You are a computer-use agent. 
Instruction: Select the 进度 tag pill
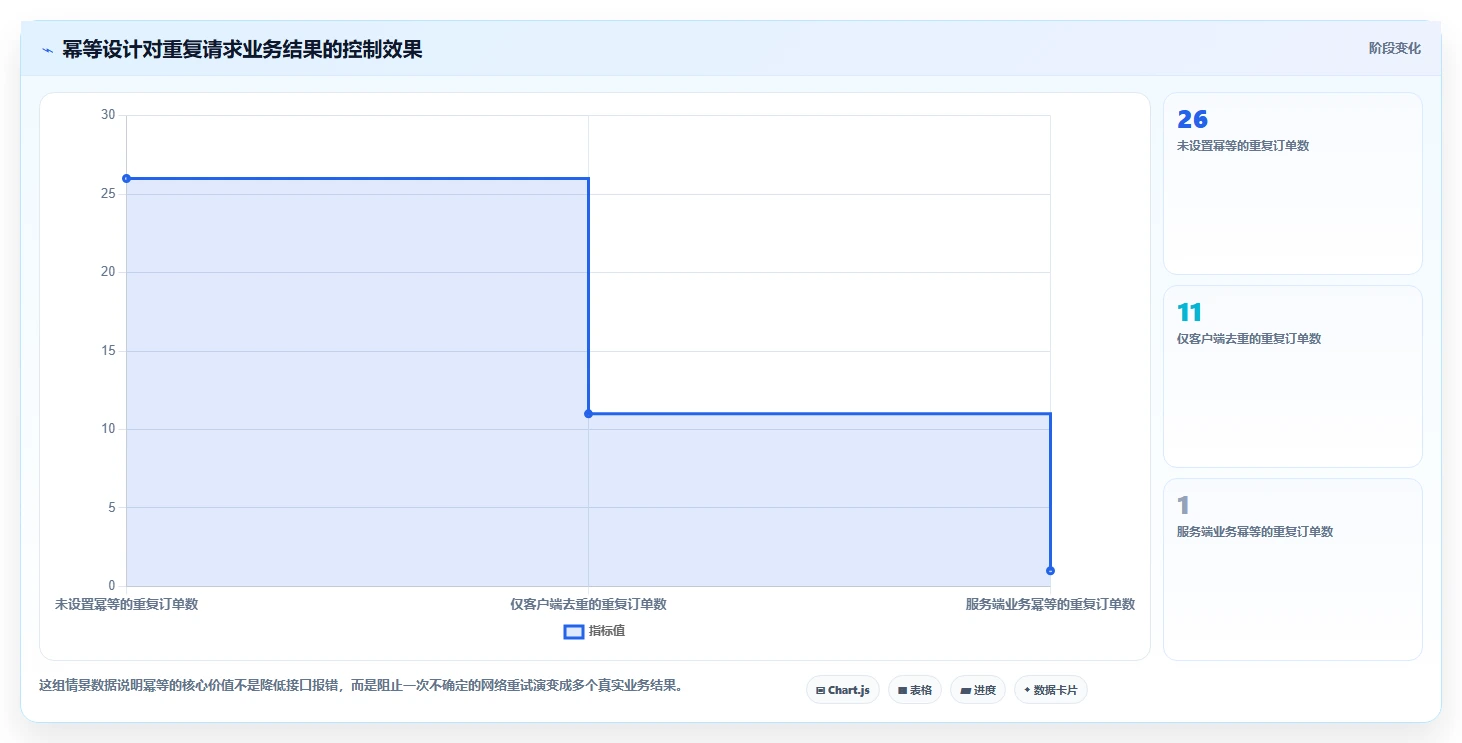(978, 690)
